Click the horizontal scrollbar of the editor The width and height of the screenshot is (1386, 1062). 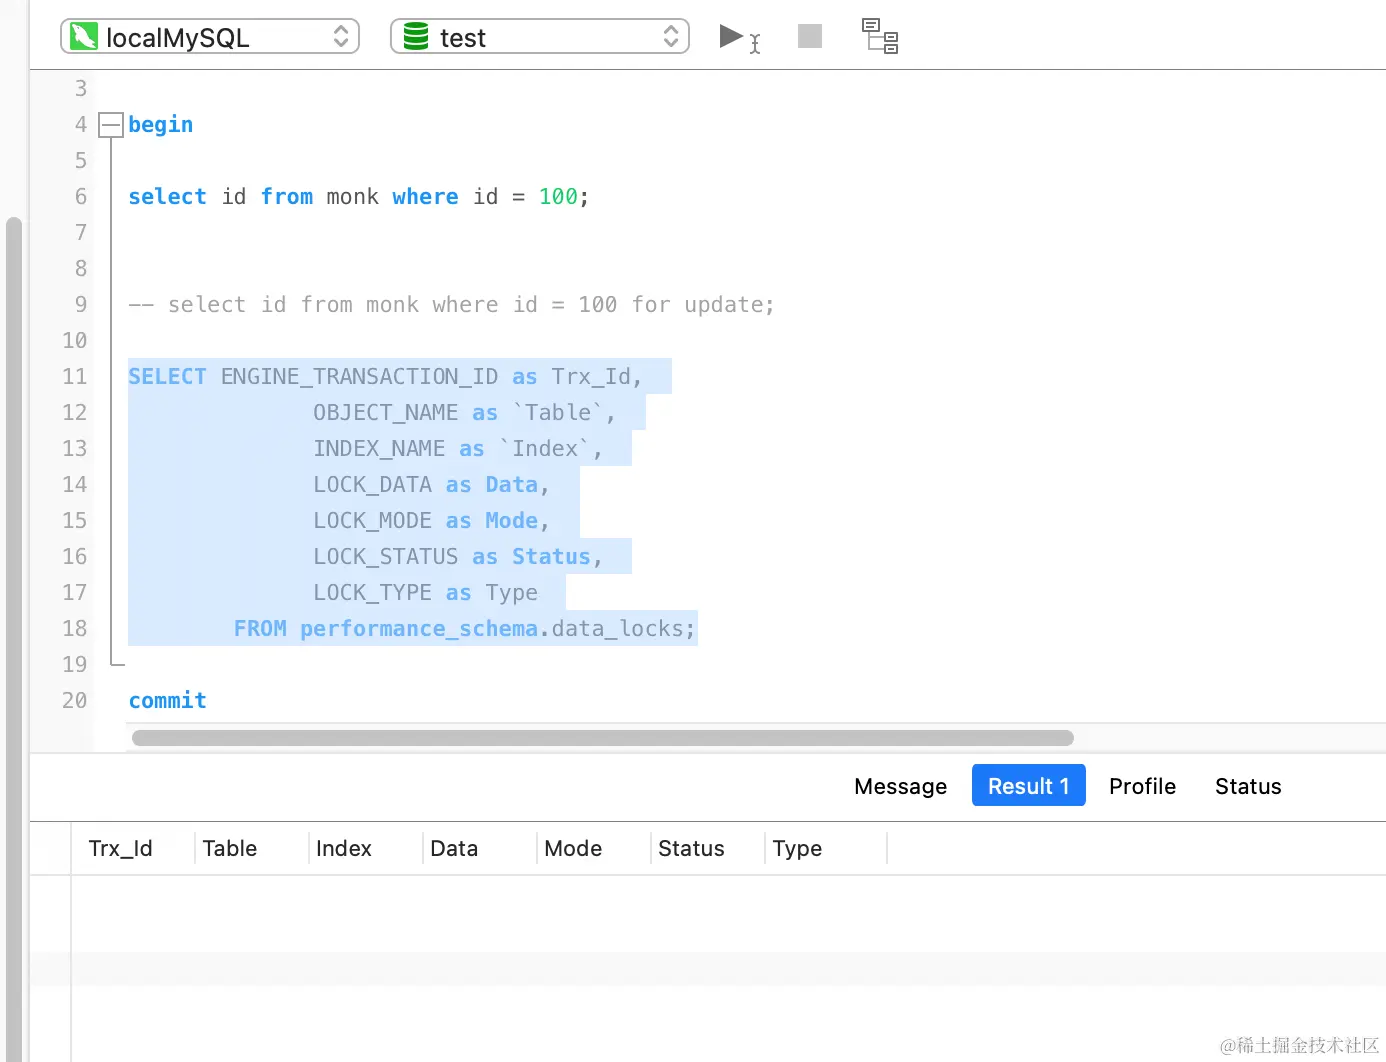[602, 738]
